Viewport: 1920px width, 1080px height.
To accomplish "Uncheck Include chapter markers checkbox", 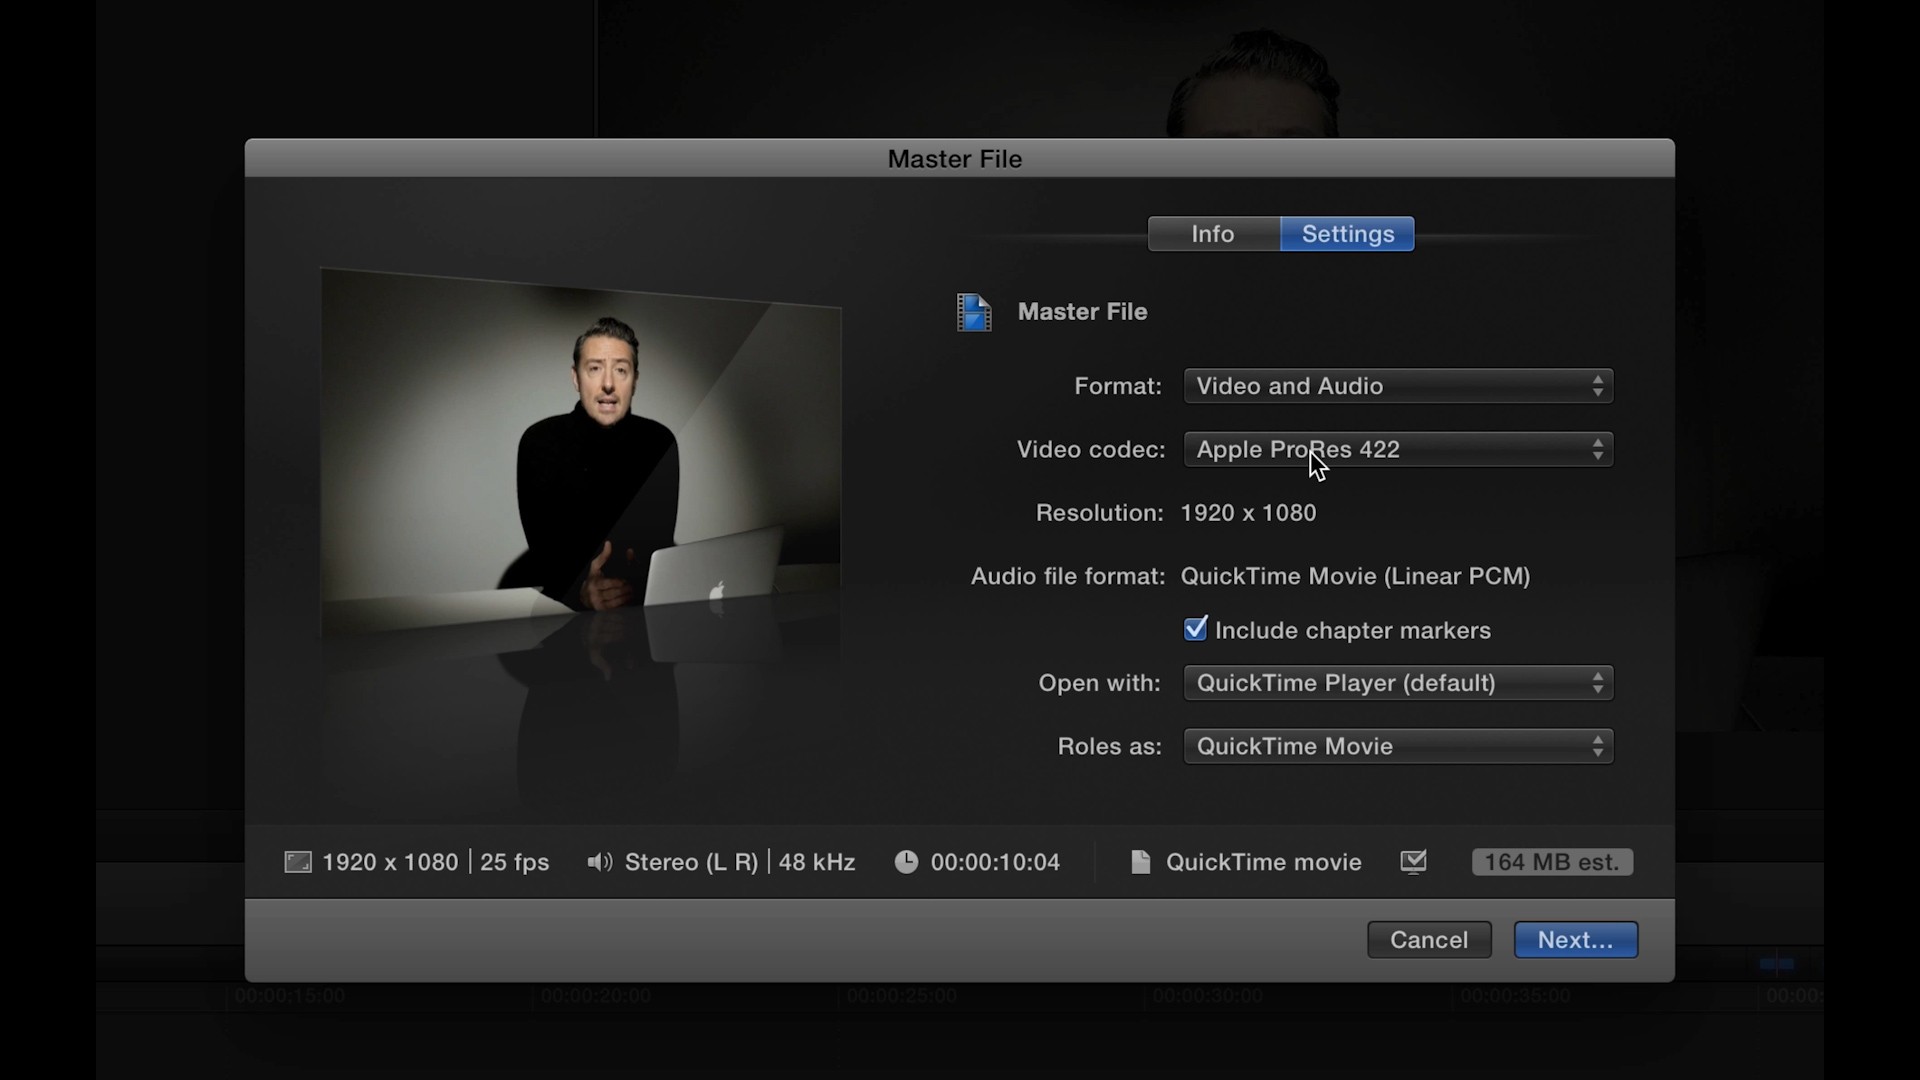I will point(1195,629).
